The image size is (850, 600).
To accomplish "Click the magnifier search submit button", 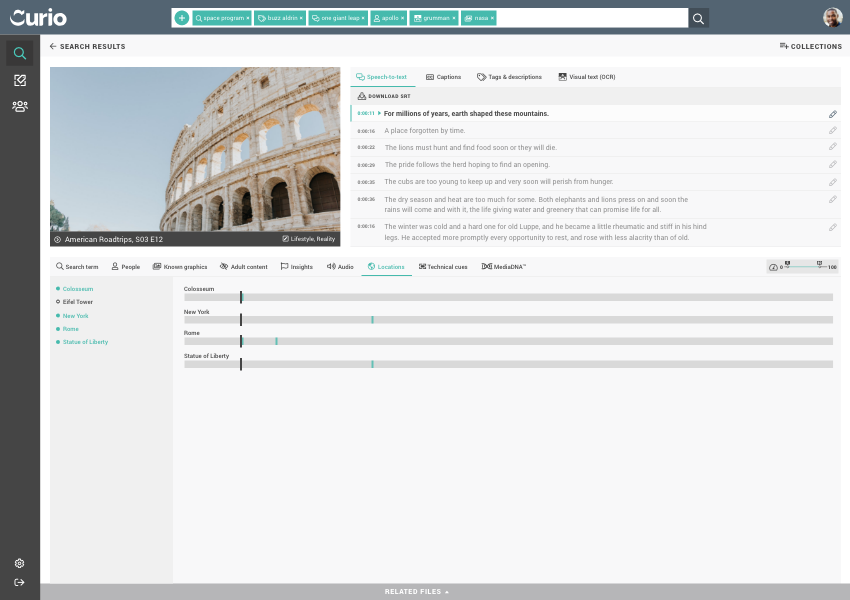I will [x=698, y=18].
